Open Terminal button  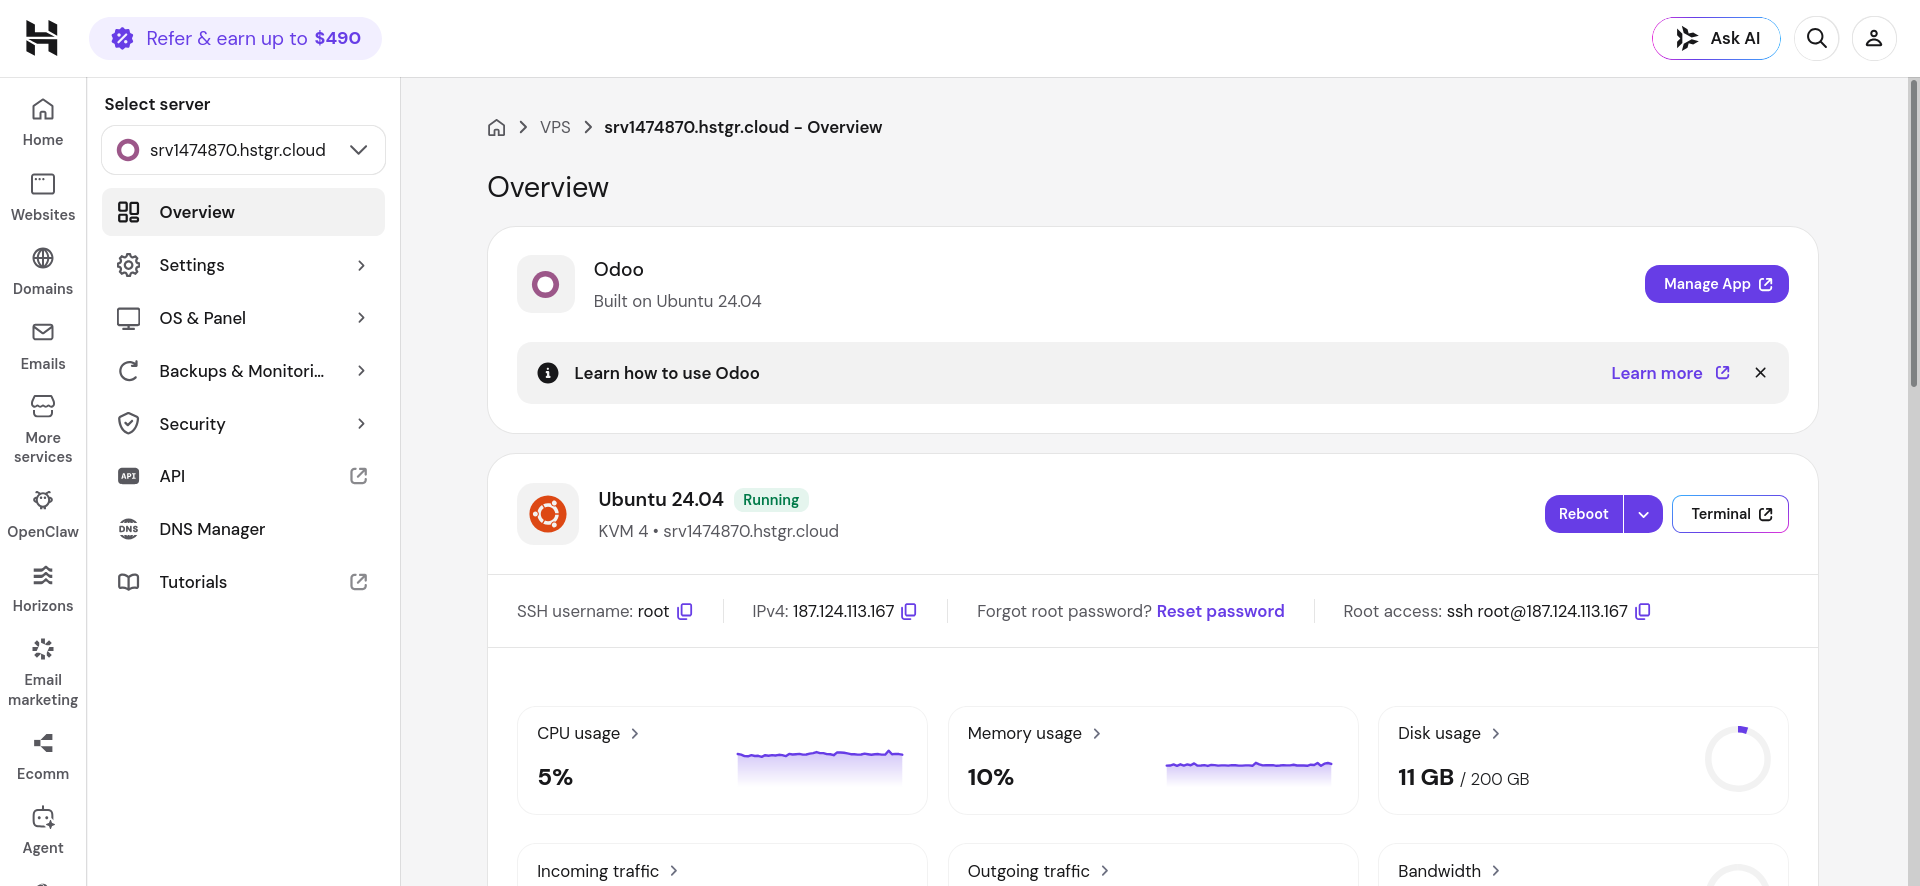click(1730, 514)
